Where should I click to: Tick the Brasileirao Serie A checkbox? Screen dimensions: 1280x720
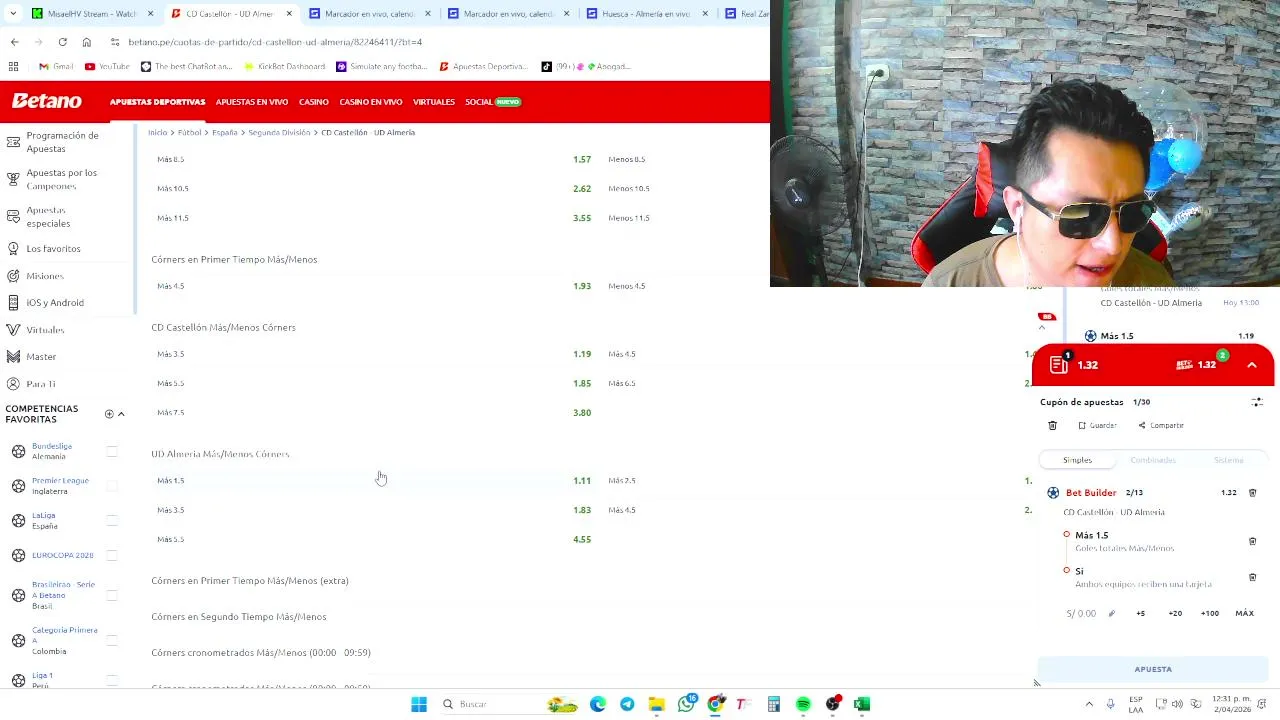(x=112, y=595)
